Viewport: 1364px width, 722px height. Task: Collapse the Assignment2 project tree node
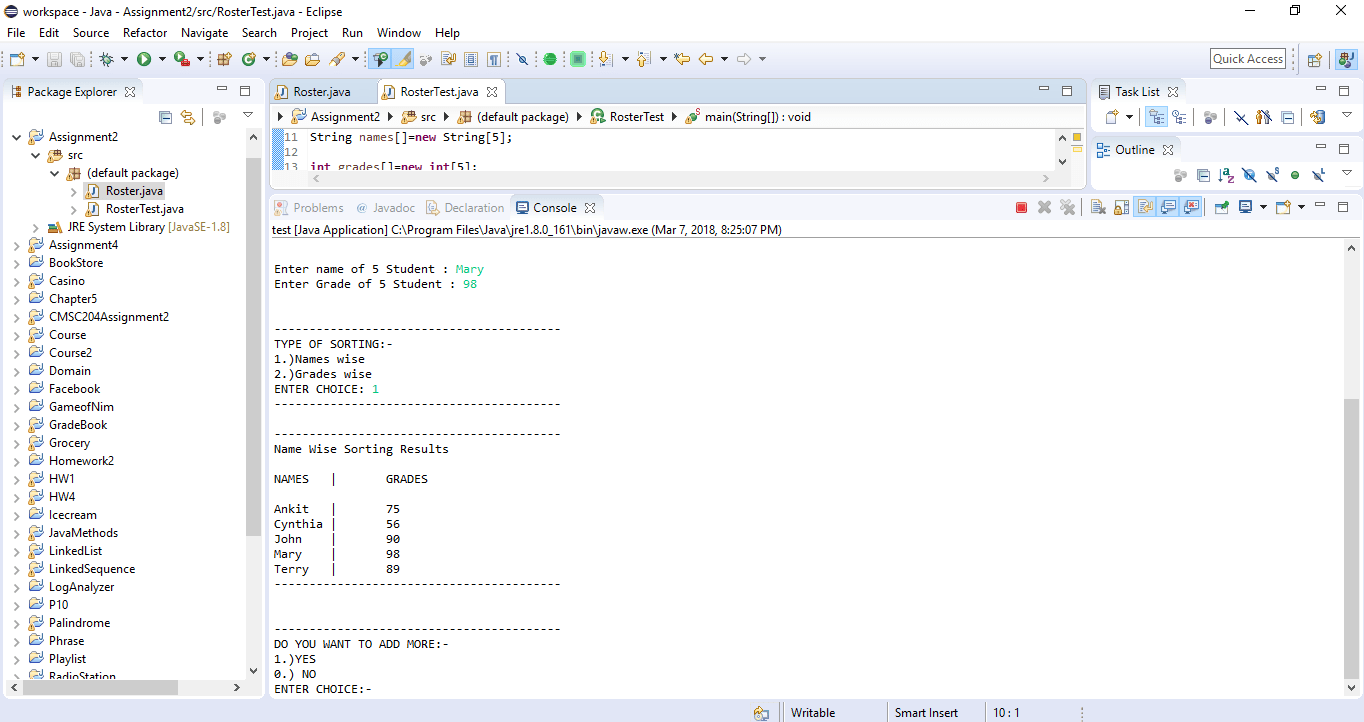pos(16,137)
